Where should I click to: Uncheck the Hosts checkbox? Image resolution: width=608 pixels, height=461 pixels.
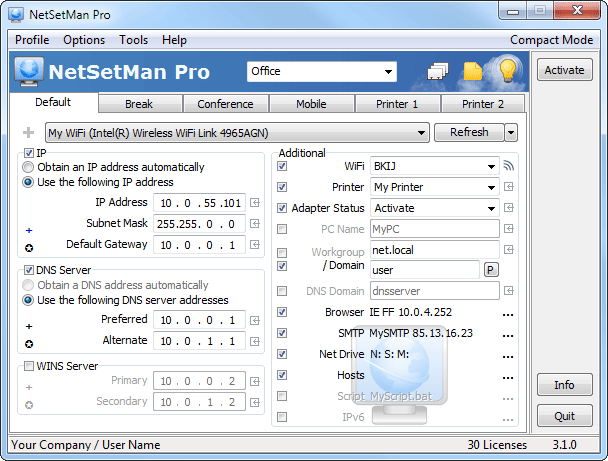pos(282,375)
